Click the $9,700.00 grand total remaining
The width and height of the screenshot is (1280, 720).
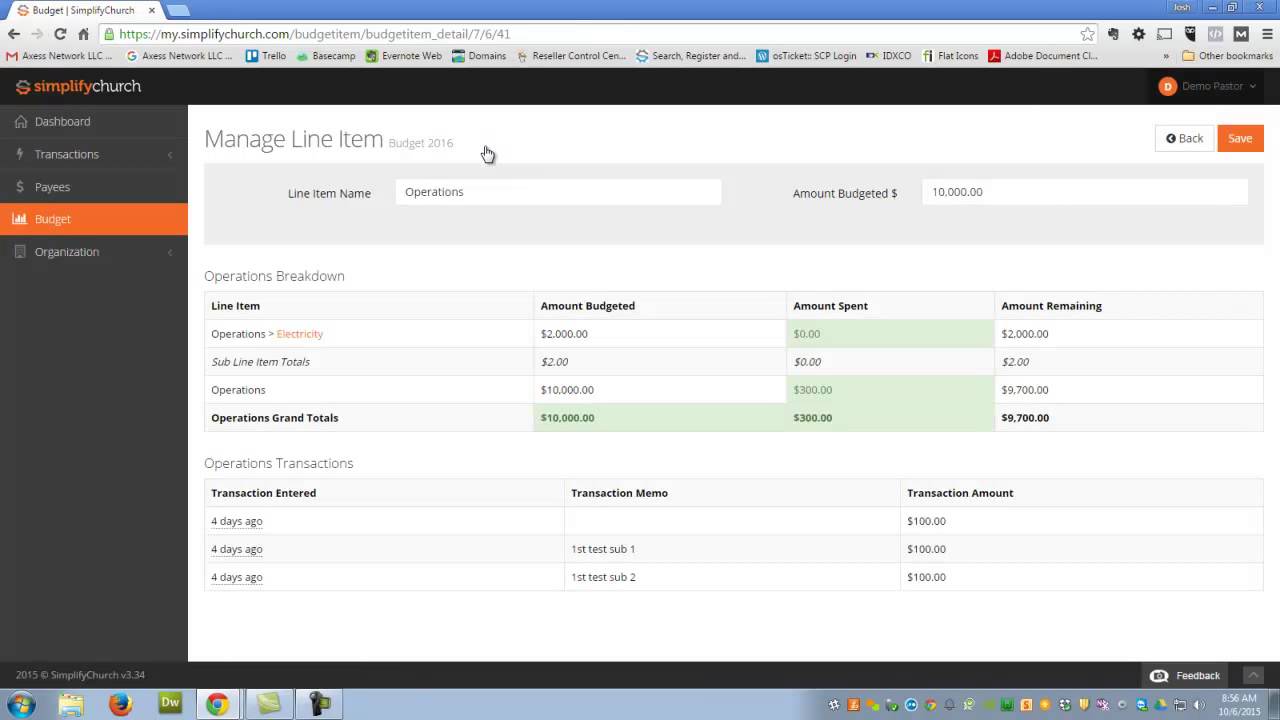[x=1025, y=418]
